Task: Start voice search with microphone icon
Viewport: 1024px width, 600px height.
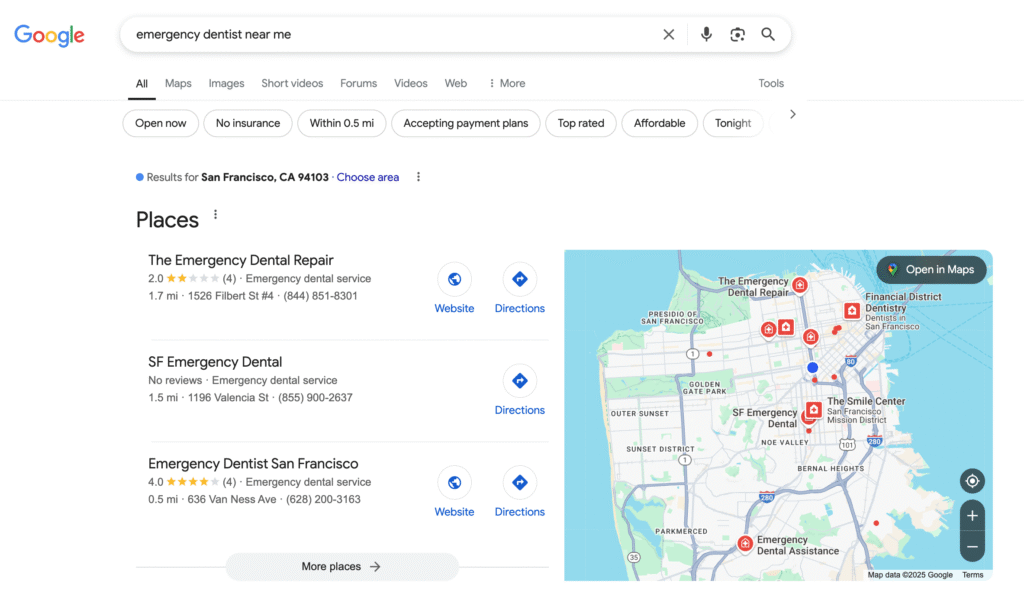Action: [706, 34]
